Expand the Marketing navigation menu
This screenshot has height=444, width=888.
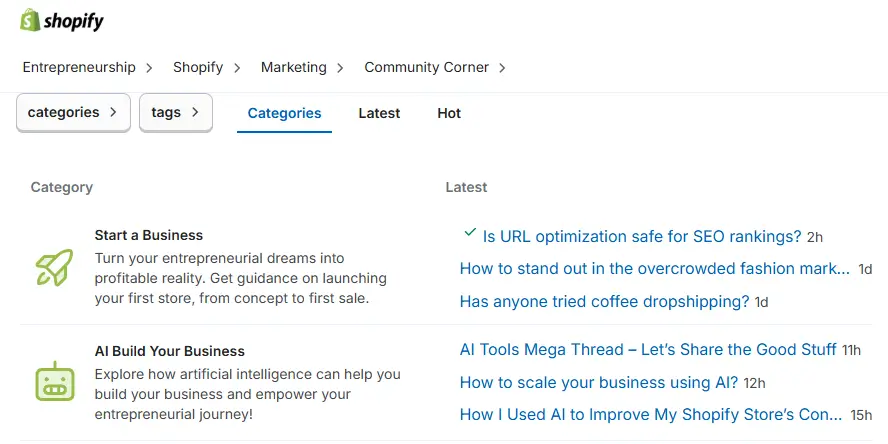point(302,68)
